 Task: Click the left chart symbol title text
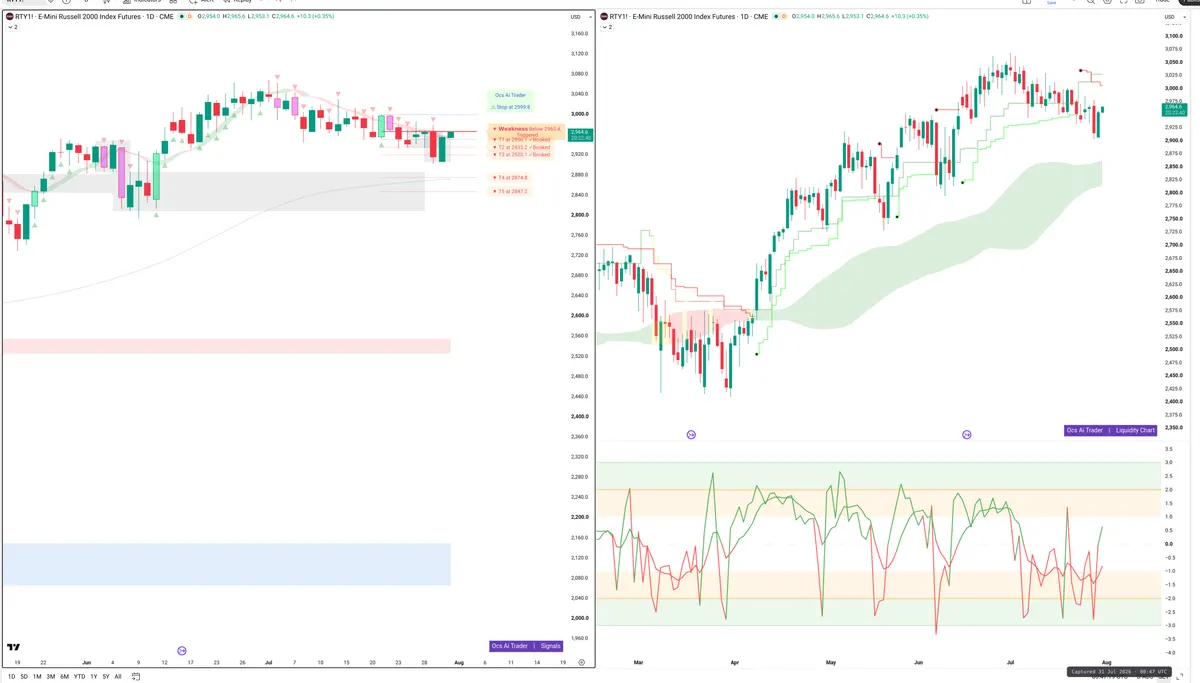click(x=94, y=17)
